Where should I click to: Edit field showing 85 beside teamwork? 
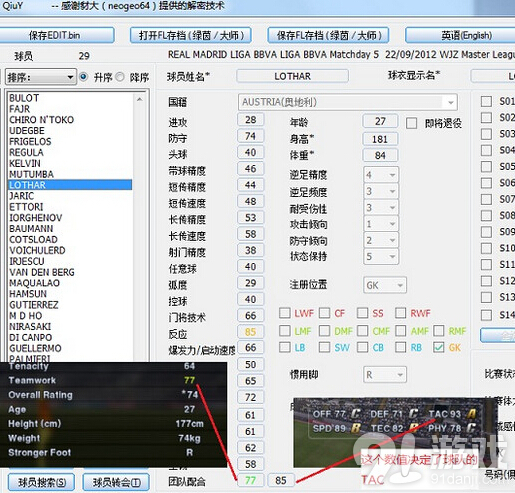[x=281, y=480]
